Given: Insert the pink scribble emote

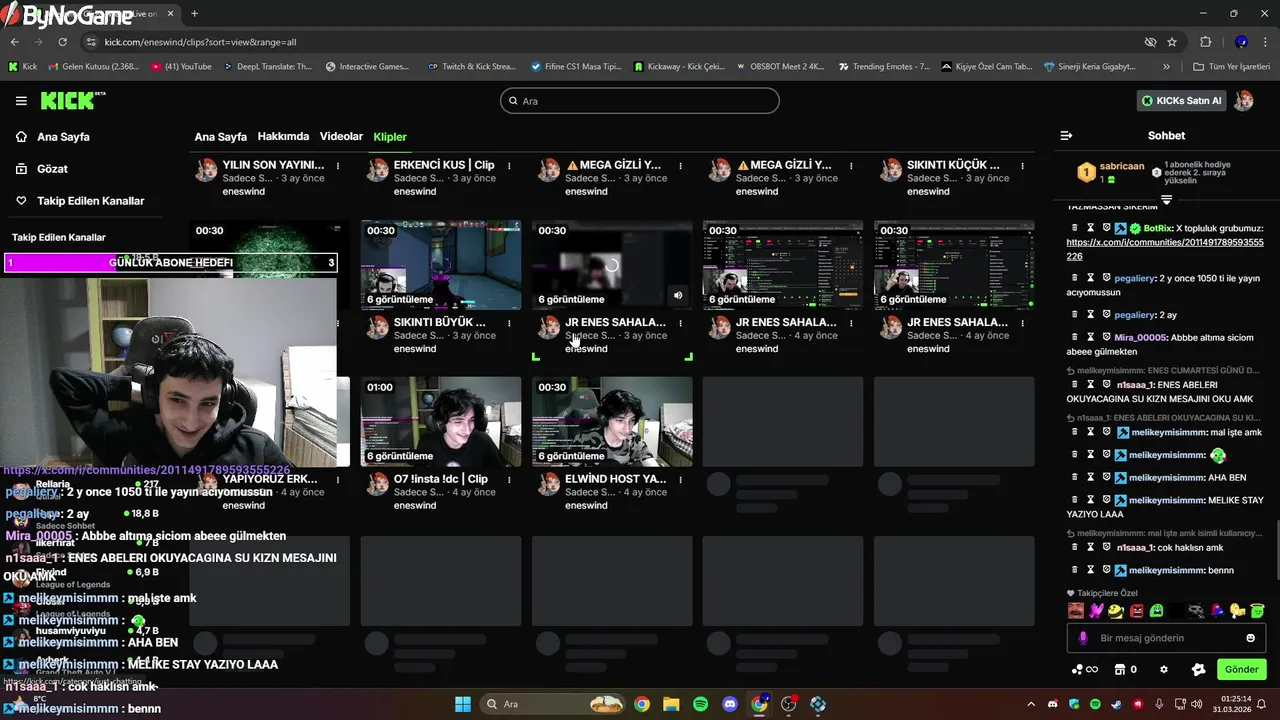Looking at the screenshot, I should [1096, 610].
